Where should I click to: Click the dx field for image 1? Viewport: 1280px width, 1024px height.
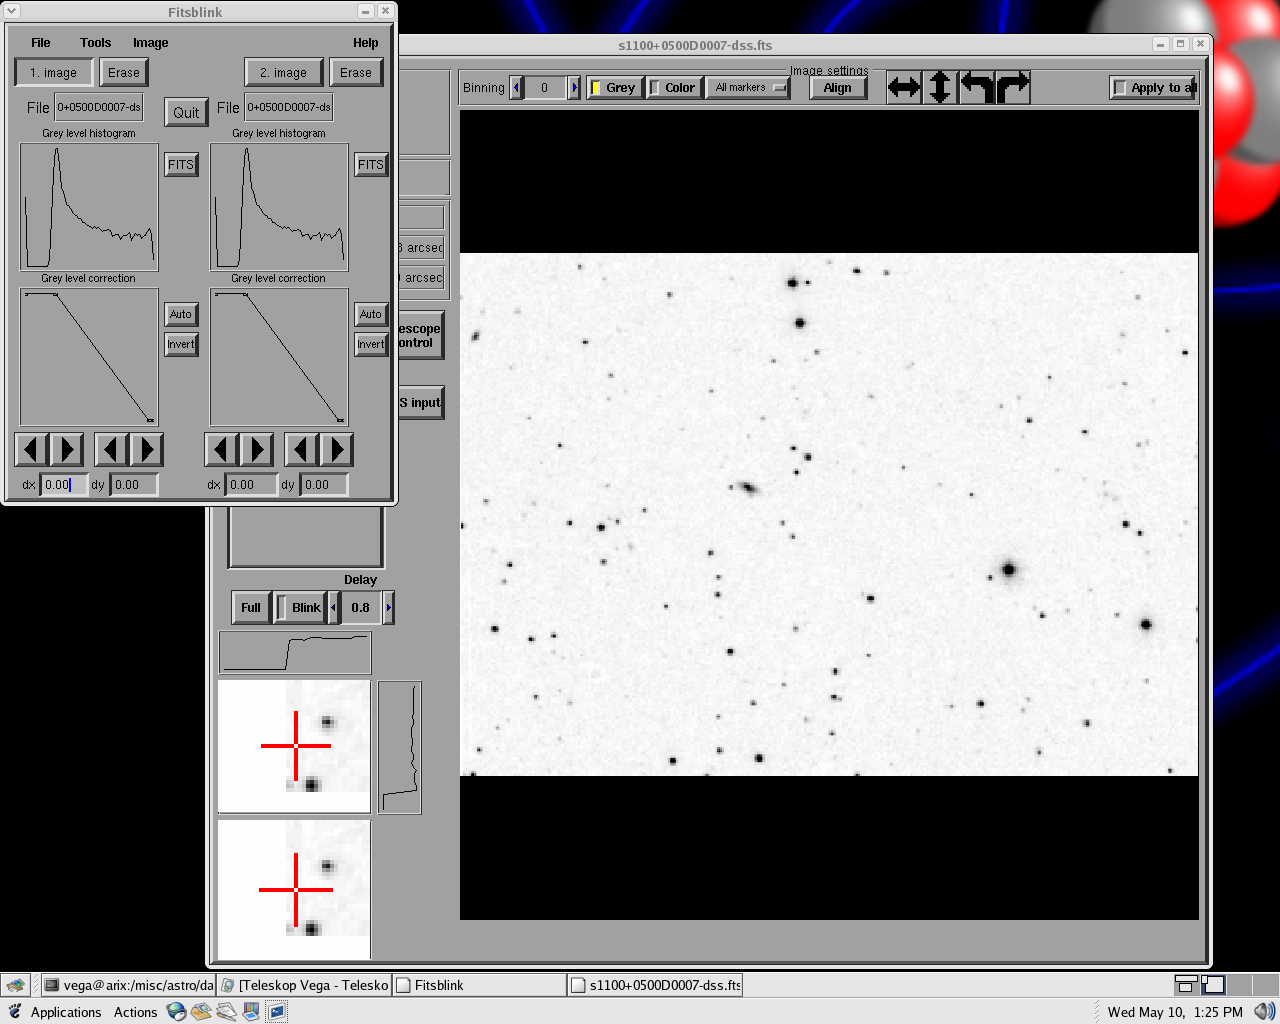(x=63, y=485)
